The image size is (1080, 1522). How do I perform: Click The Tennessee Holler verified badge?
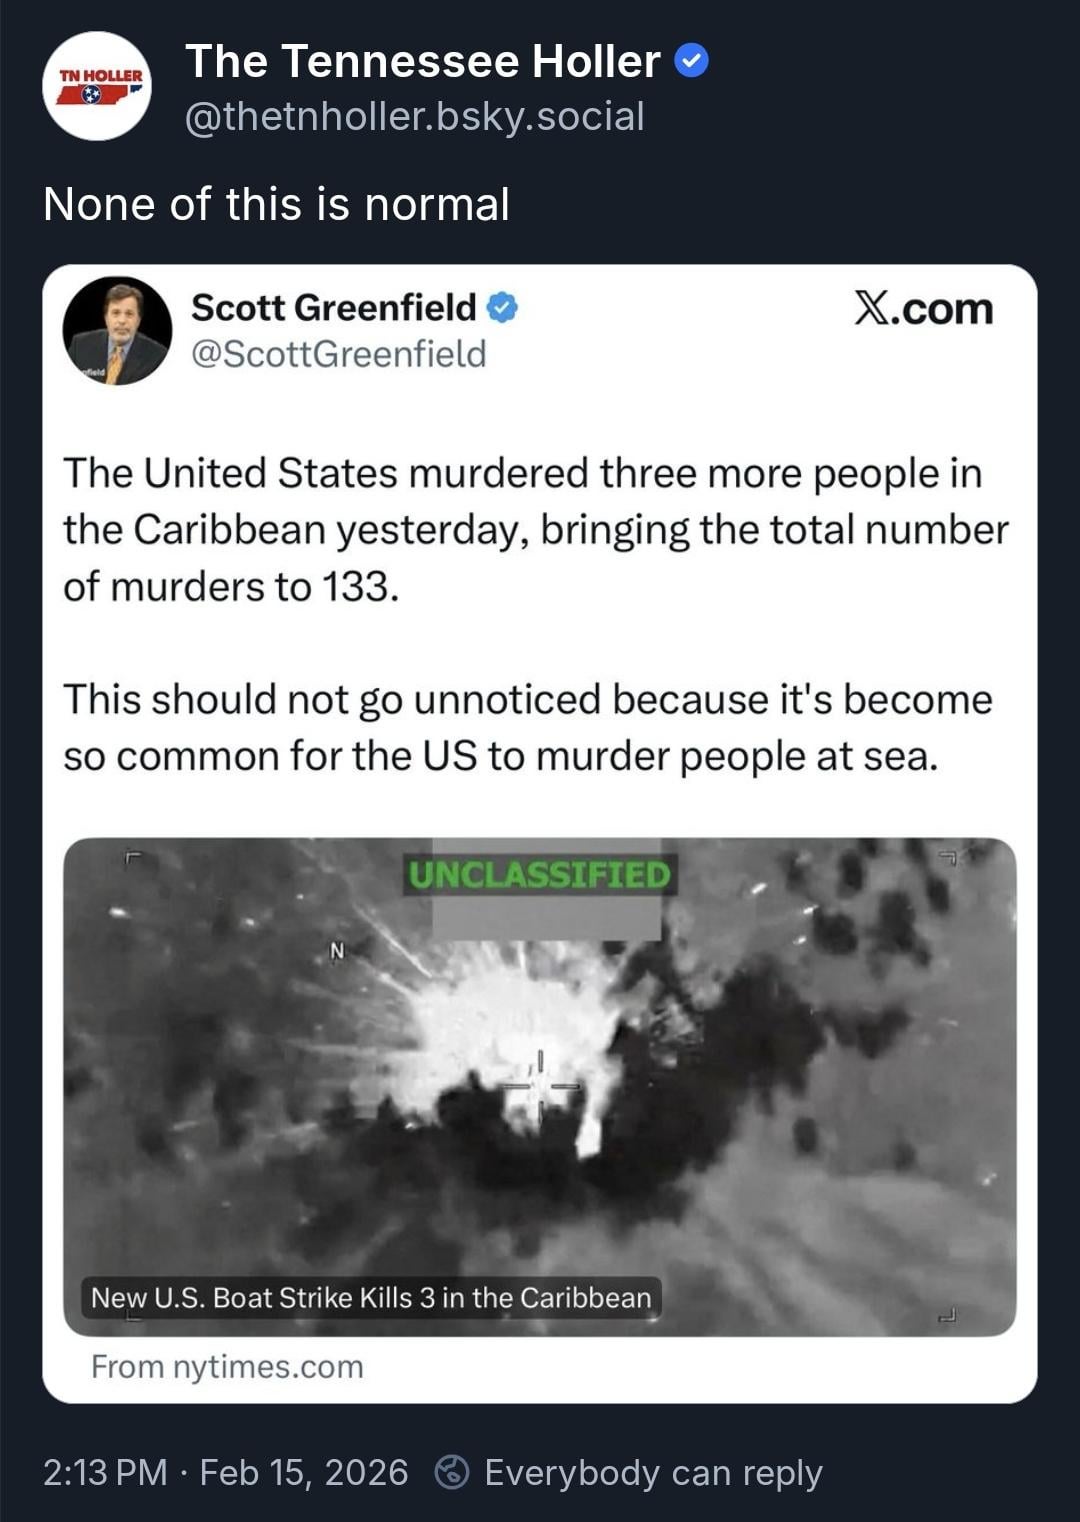692,62
